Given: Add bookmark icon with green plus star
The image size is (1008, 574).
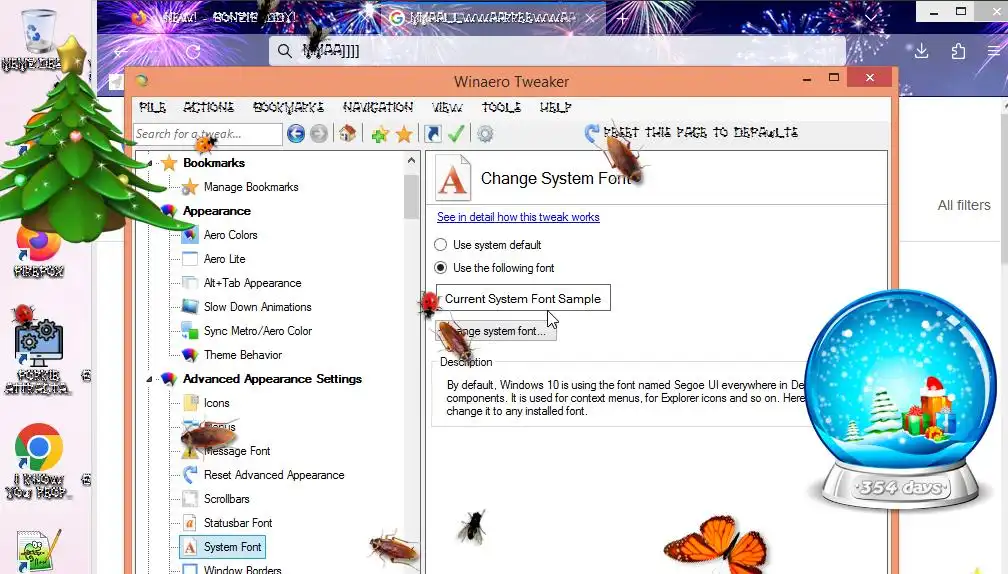Looking at the screenshot, I should pyautogui.click(x=380, y=134).
